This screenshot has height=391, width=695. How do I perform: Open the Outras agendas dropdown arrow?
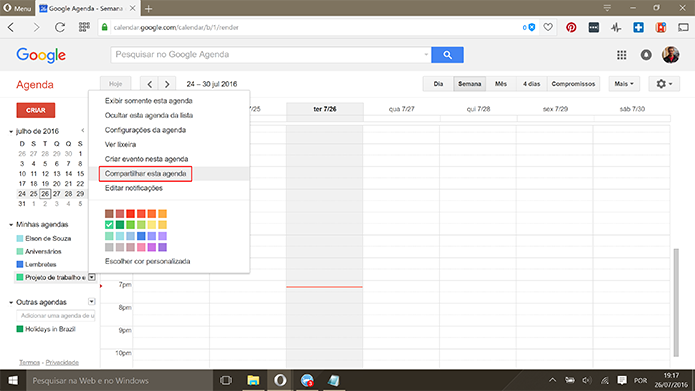pos(91,301)
